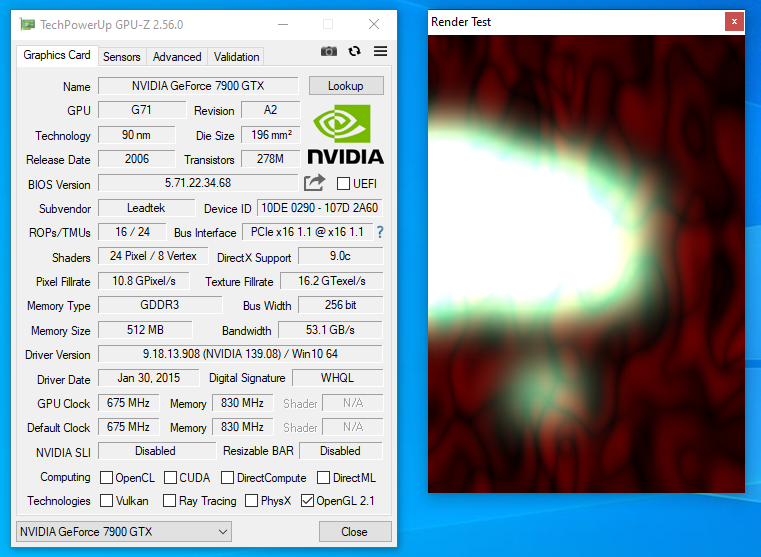This screenshot has height=557, width=761.
Task: Click the refresh arrows icon
Action: click(x=354, y=51)
